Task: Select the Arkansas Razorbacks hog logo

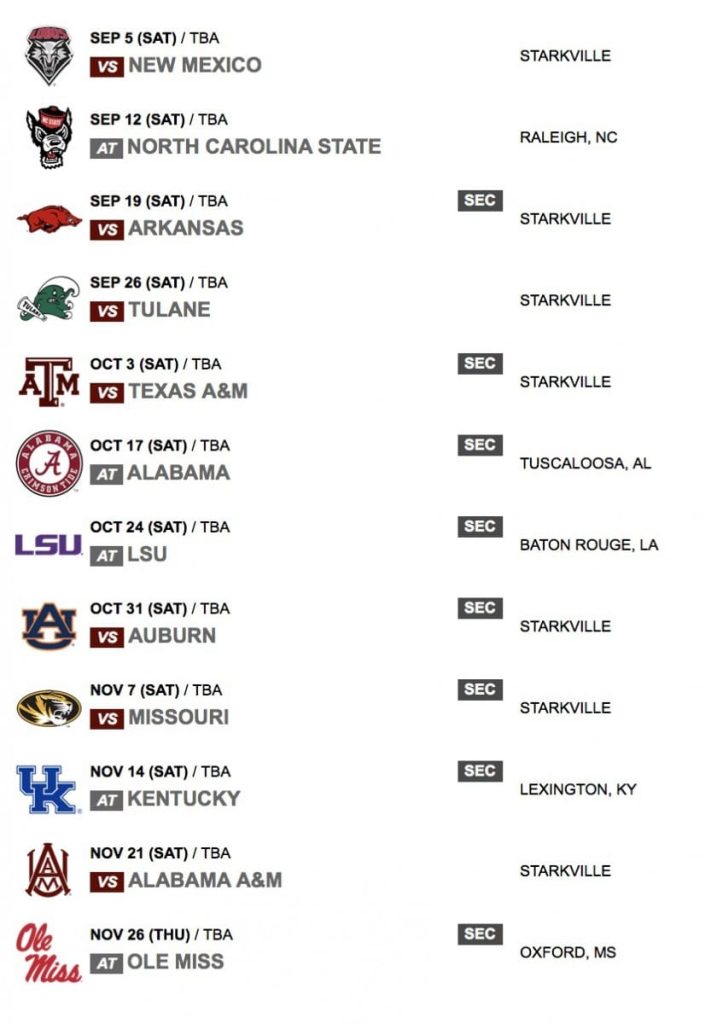Action: [x=49, y=219]
